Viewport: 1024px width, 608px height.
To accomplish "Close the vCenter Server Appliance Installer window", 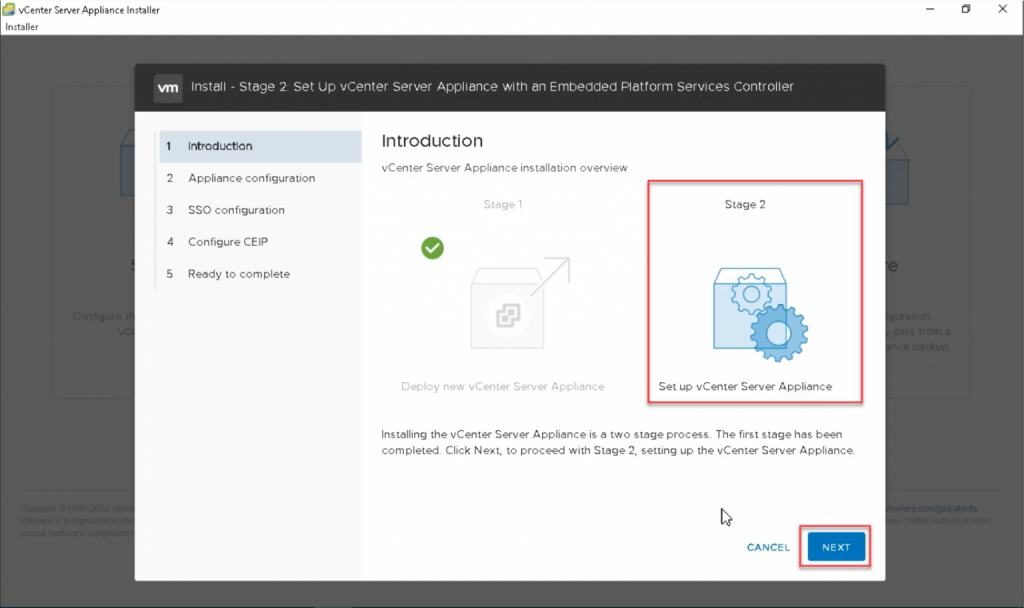I will tap(1002, 9).
